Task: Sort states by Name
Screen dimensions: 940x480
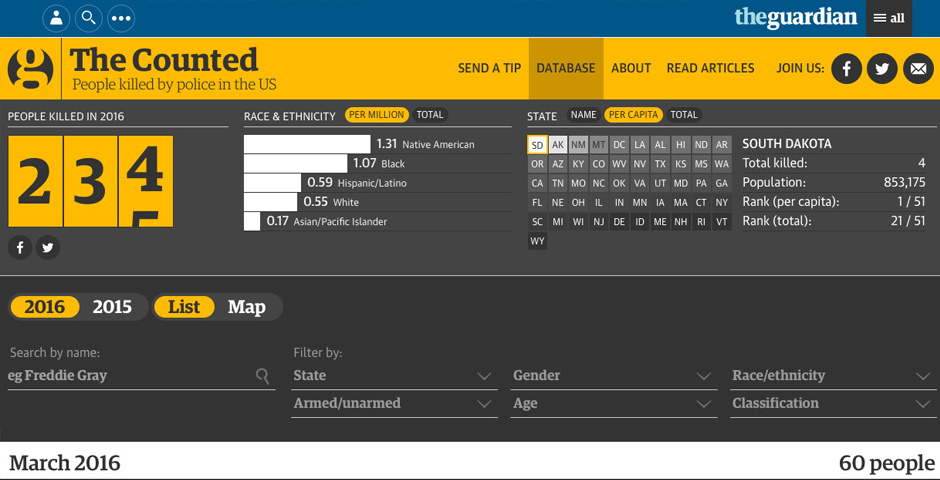Action: point(583,115)
